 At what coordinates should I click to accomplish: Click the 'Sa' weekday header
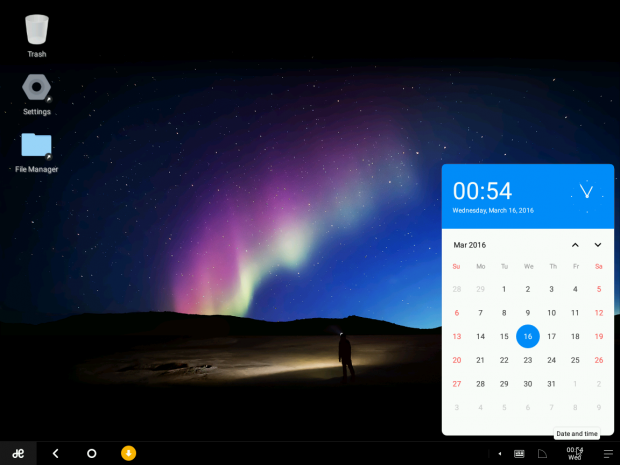click(599, 267)
